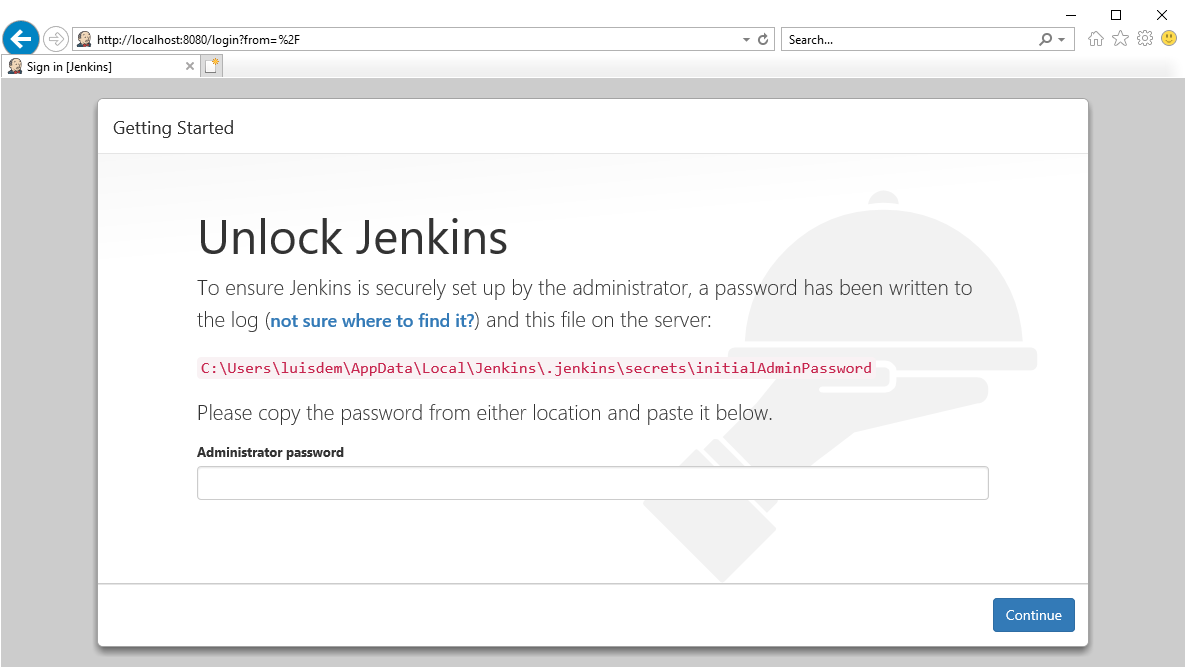
Task: Click the Forward navigation arrow
Action: click(56, 39)
